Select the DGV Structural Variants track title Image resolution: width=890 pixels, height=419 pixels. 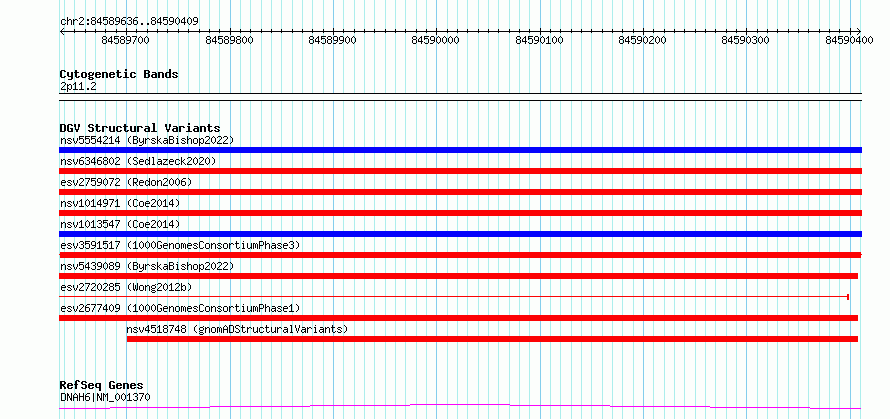coord(140,128)
